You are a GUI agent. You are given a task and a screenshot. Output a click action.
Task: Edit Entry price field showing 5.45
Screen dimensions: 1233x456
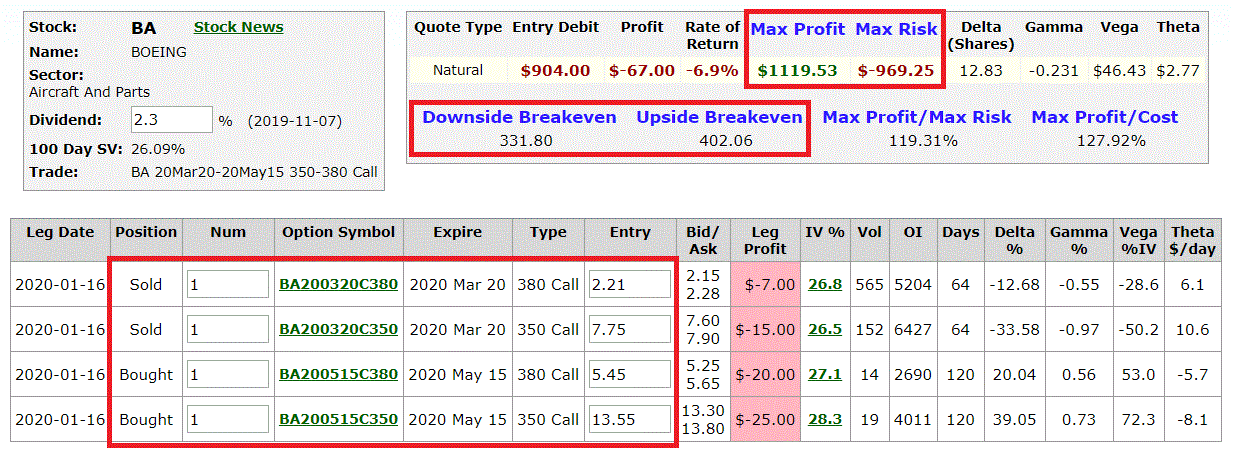pos(630,374)
